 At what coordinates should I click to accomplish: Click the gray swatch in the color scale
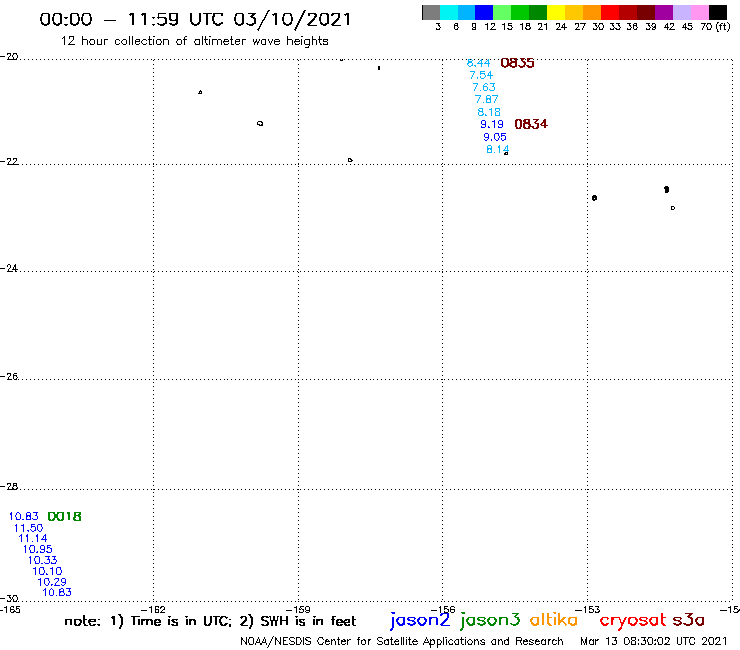pos(431,12)
